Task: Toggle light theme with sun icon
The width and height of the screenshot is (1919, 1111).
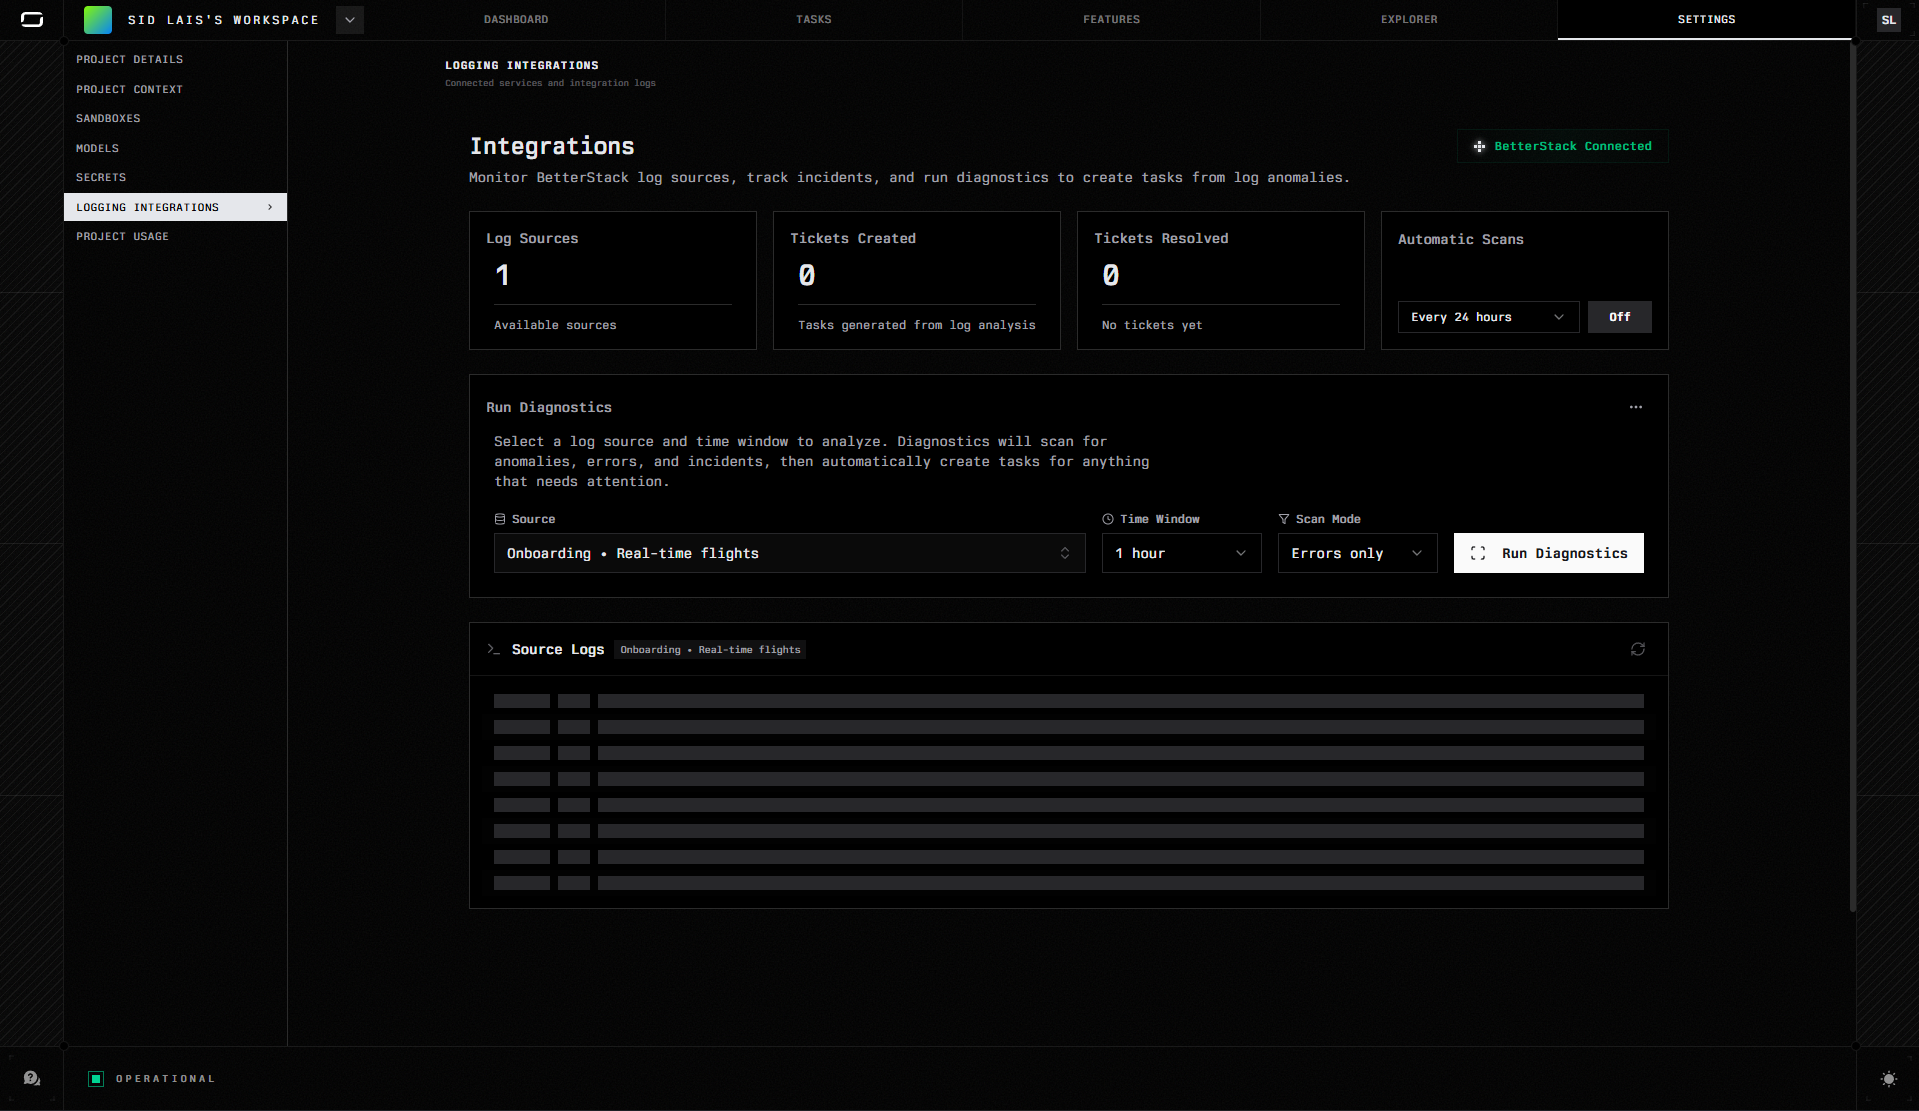Action: click(1888, 1079)
